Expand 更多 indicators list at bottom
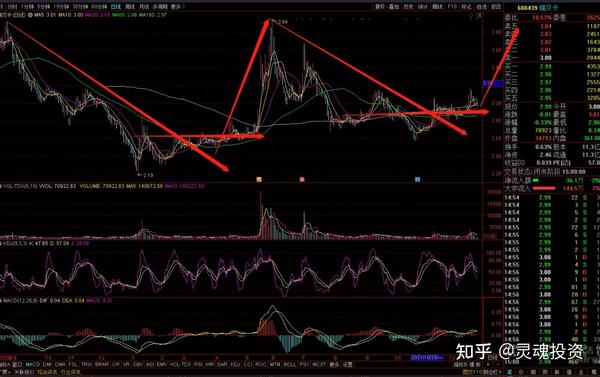 [x=335, y=364]
